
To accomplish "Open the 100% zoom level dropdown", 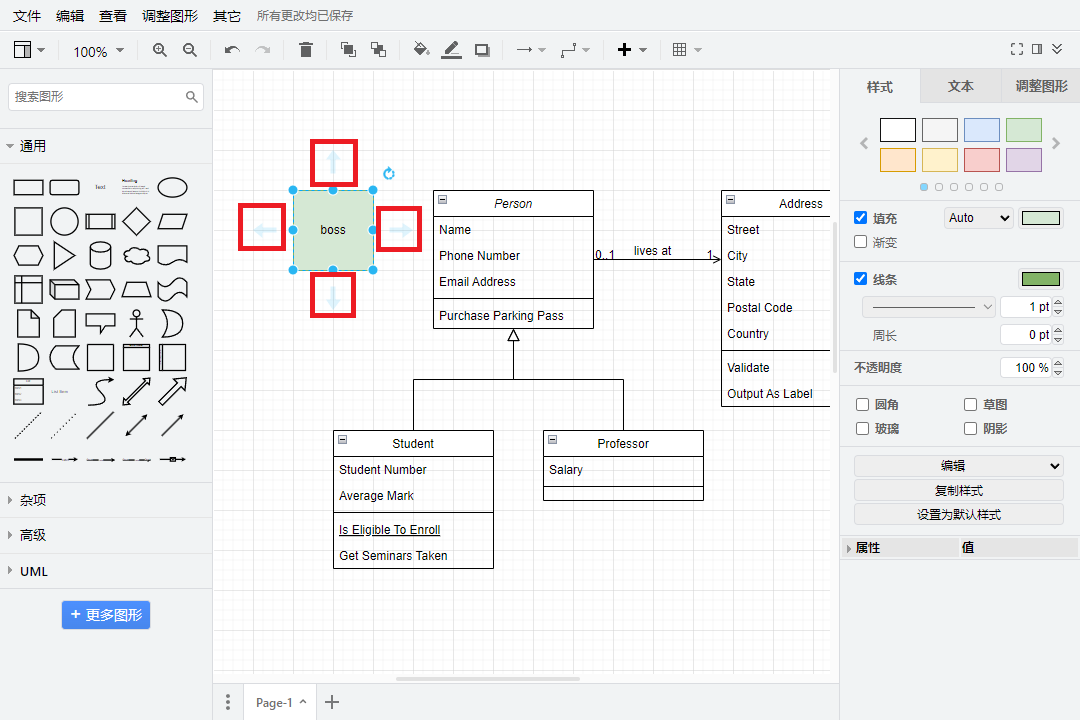I will click(x=99, y=51).
